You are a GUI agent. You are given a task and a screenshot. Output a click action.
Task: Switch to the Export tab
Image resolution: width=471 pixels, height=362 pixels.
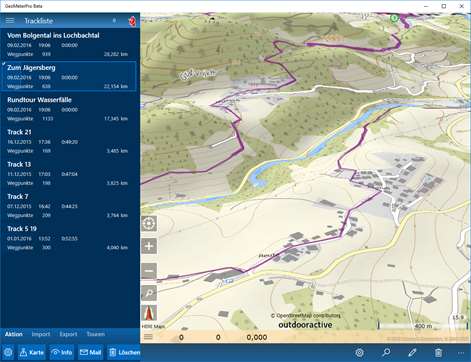pyautogui.click(x=68, y=334)
